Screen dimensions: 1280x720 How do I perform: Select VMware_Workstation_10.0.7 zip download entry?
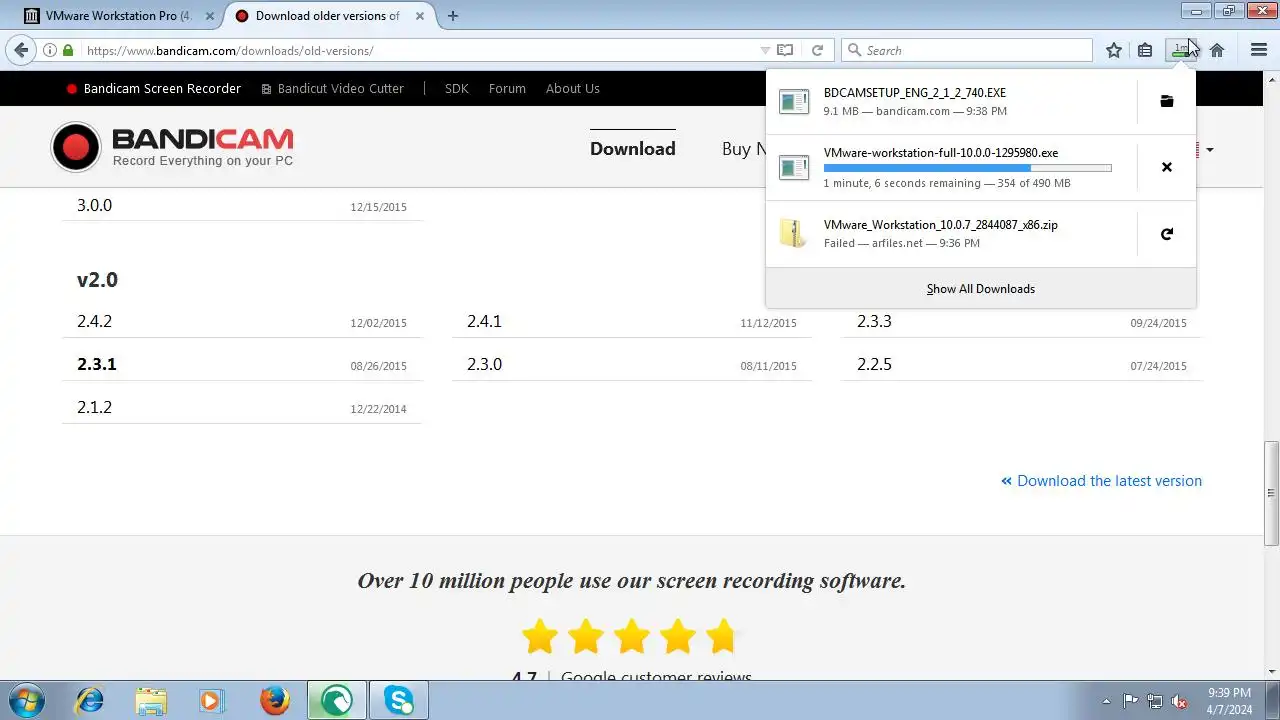pos(950,234)
